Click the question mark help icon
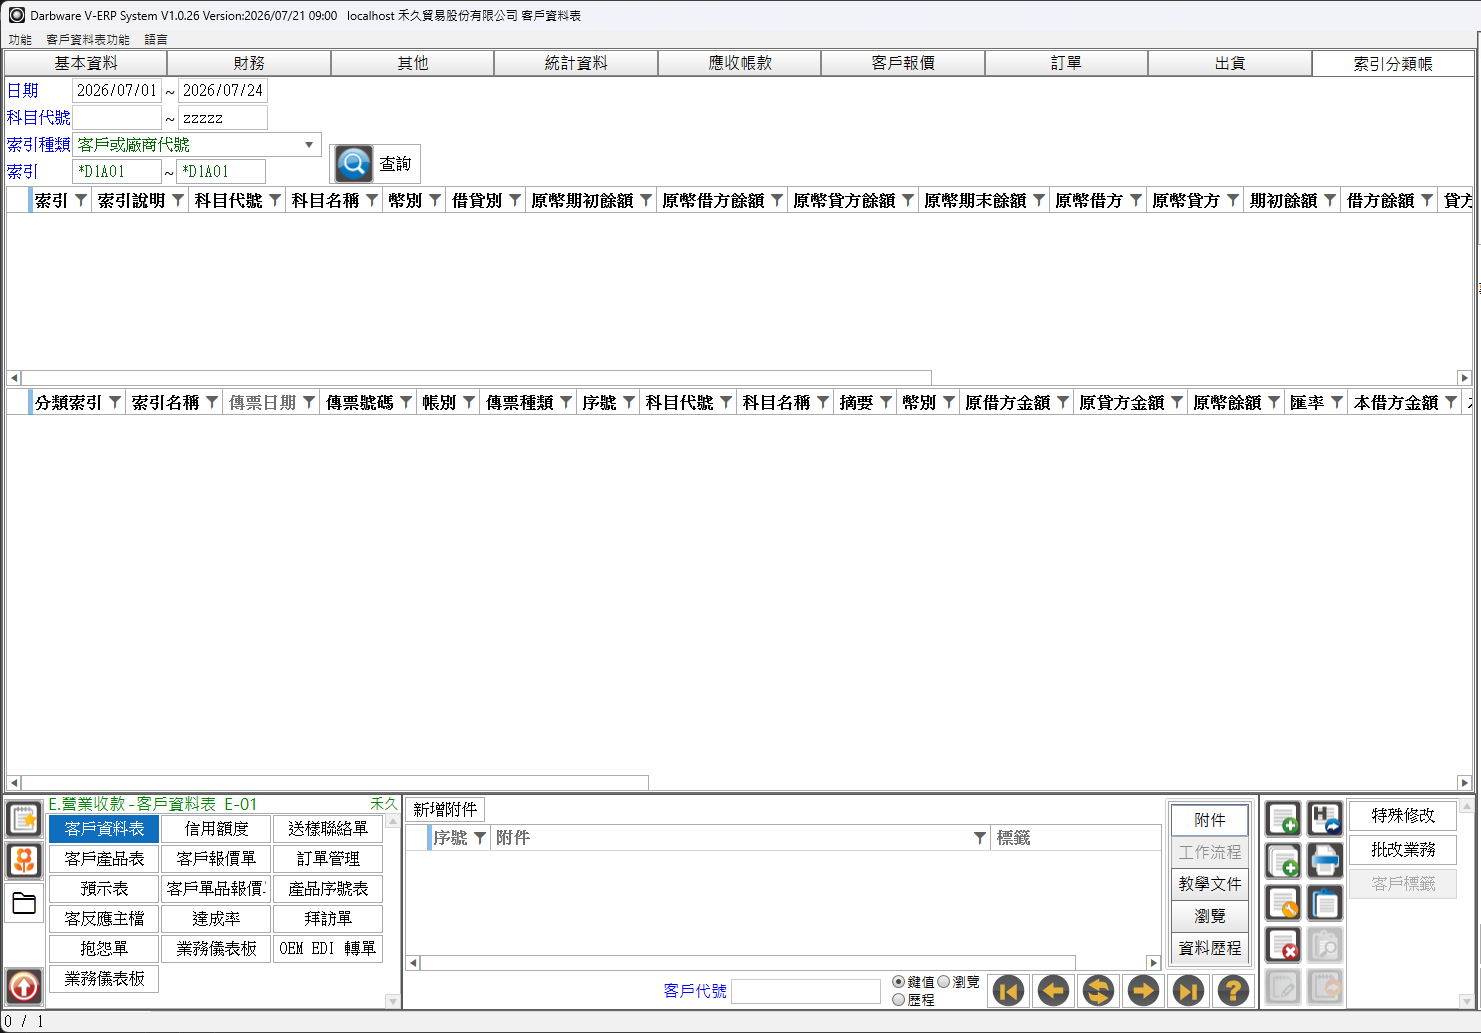 point(1233,991)
